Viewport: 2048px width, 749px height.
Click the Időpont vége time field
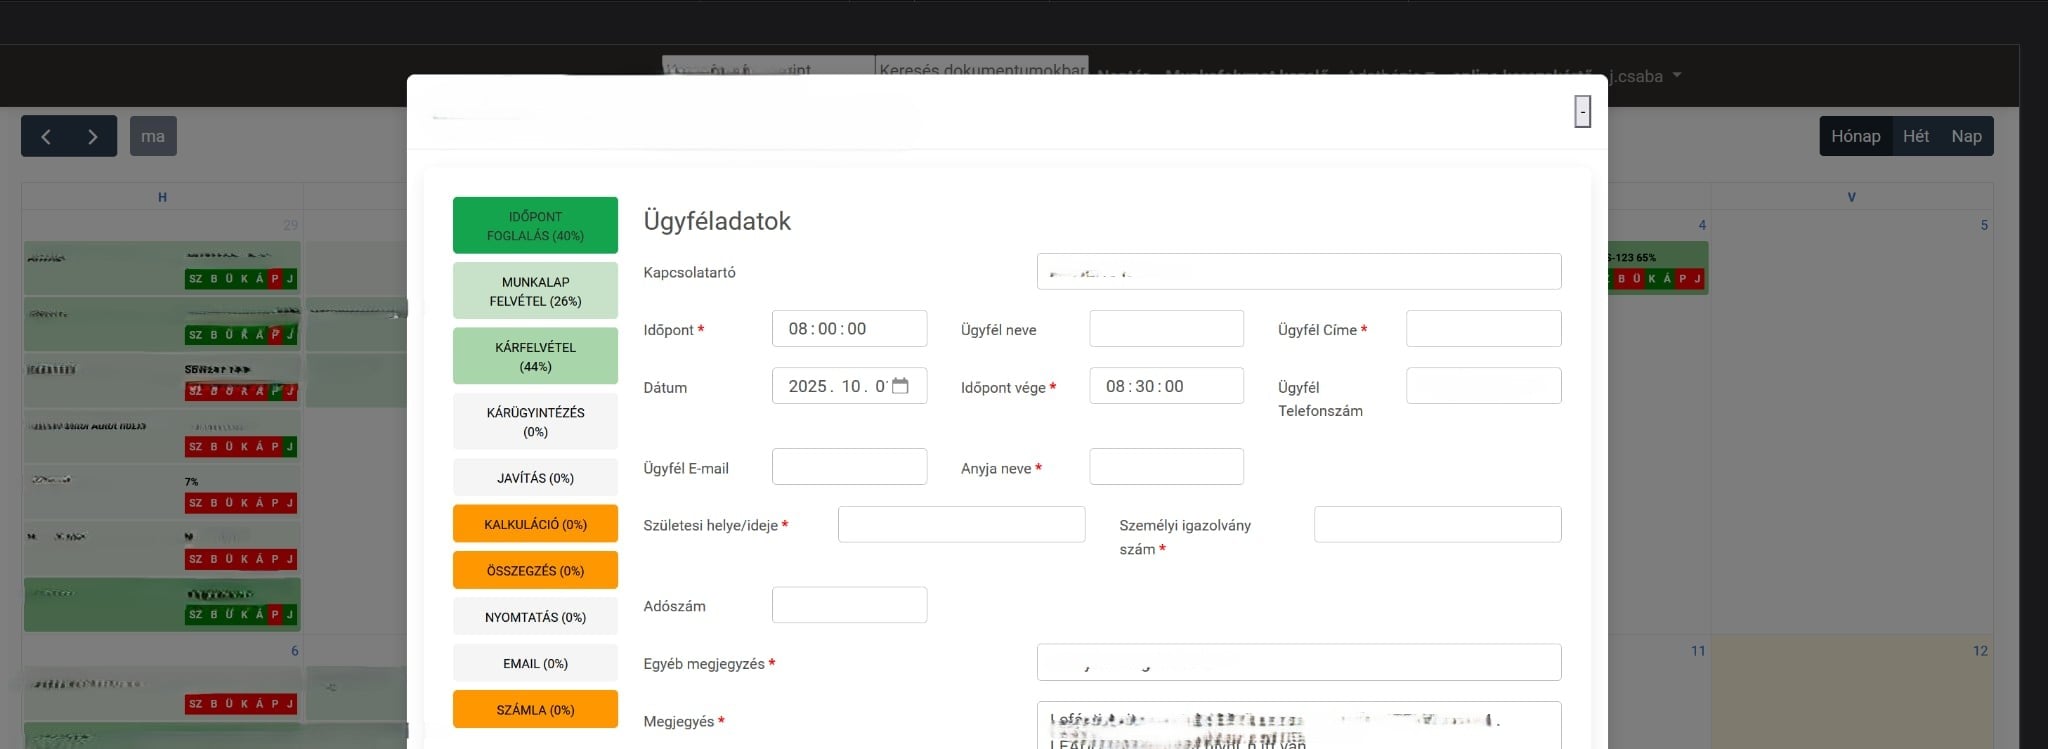[x=1165, y=386]
